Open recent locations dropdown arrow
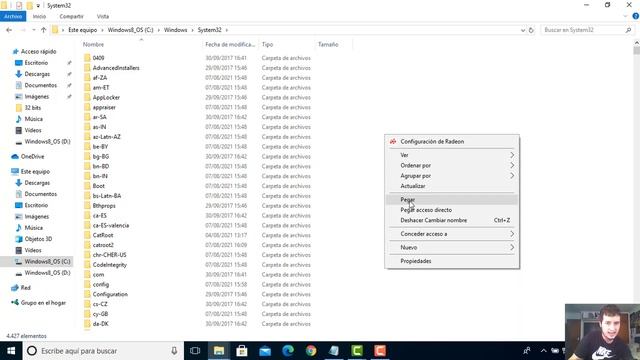 pos(33,30)
